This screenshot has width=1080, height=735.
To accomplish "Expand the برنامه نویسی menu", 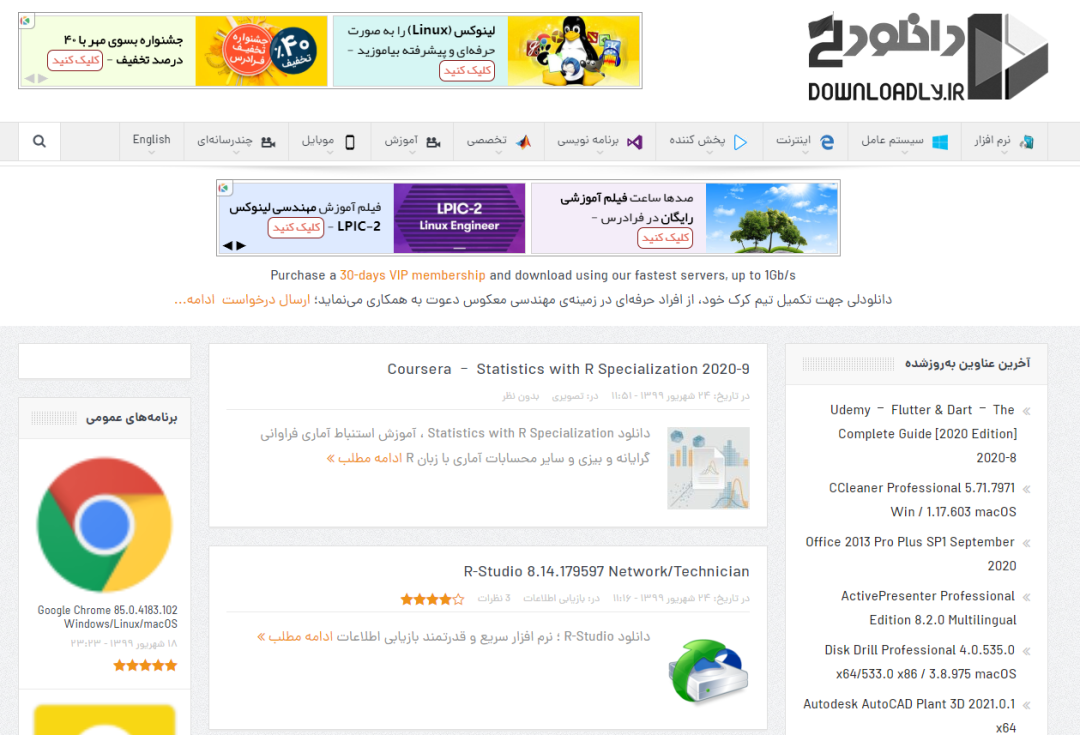I will click(599, 141).
